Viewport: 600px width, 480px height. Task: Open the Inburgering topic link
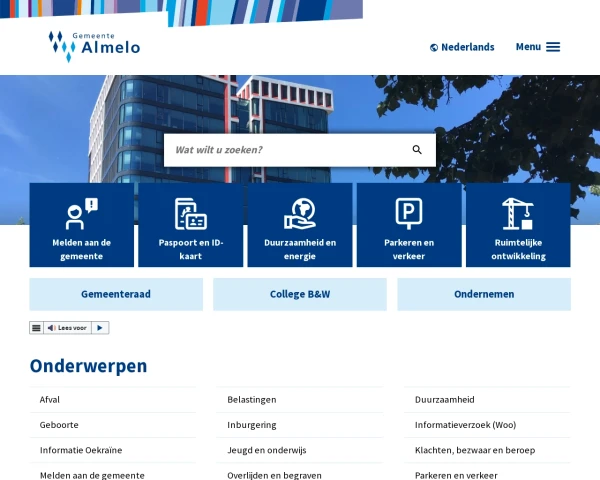(x=252, y=425)
